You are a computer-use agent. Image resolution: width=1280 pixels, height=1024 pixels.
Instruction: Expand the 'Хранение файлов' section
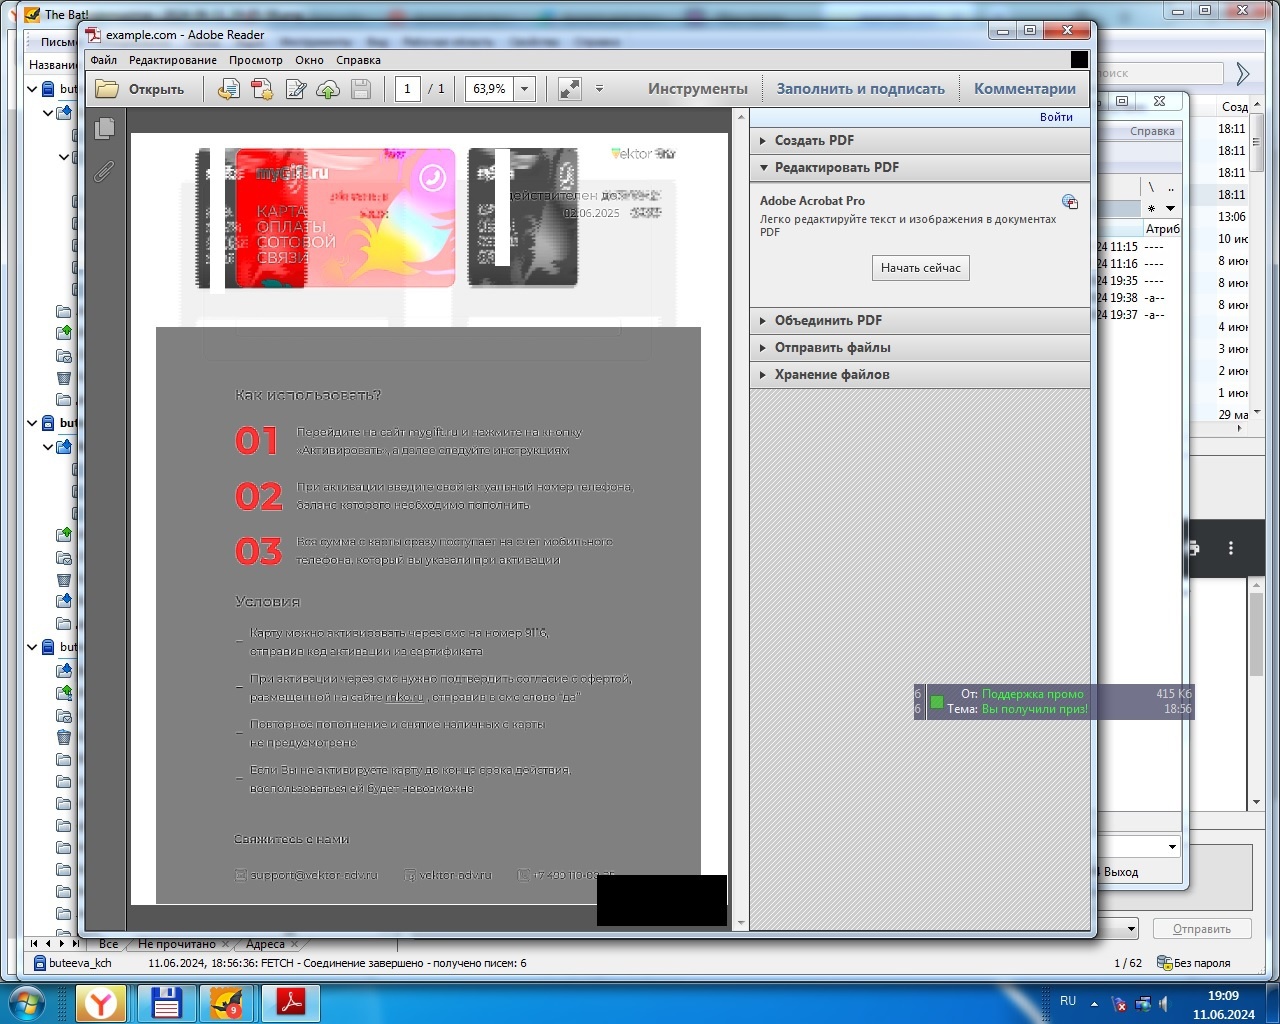pos(831,375)
